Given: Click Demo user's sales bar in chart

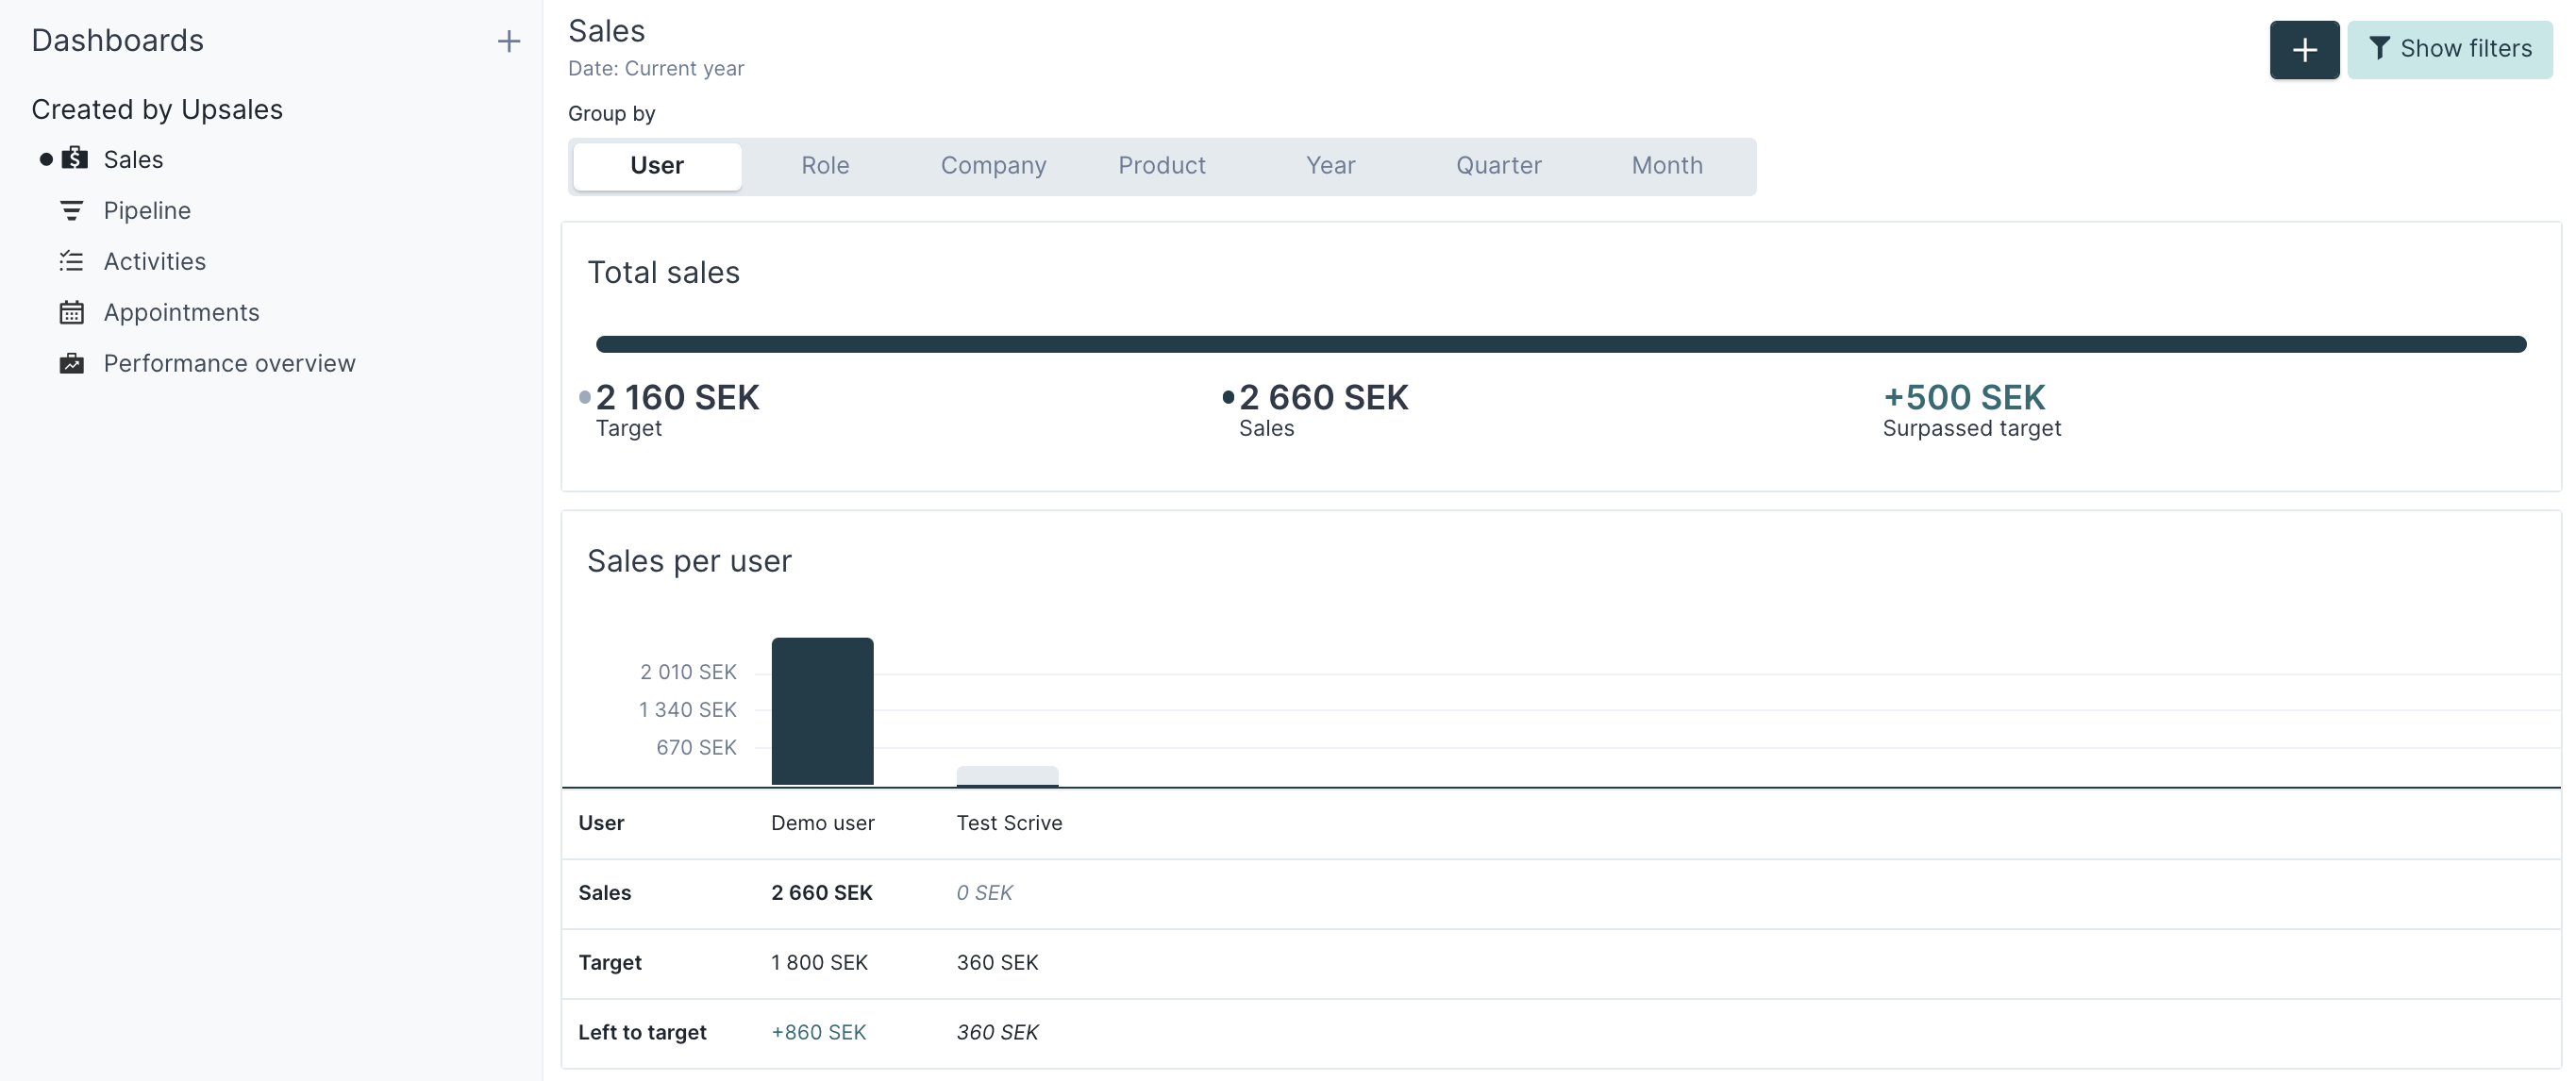Looking at the screenshot, I should 822,711.
